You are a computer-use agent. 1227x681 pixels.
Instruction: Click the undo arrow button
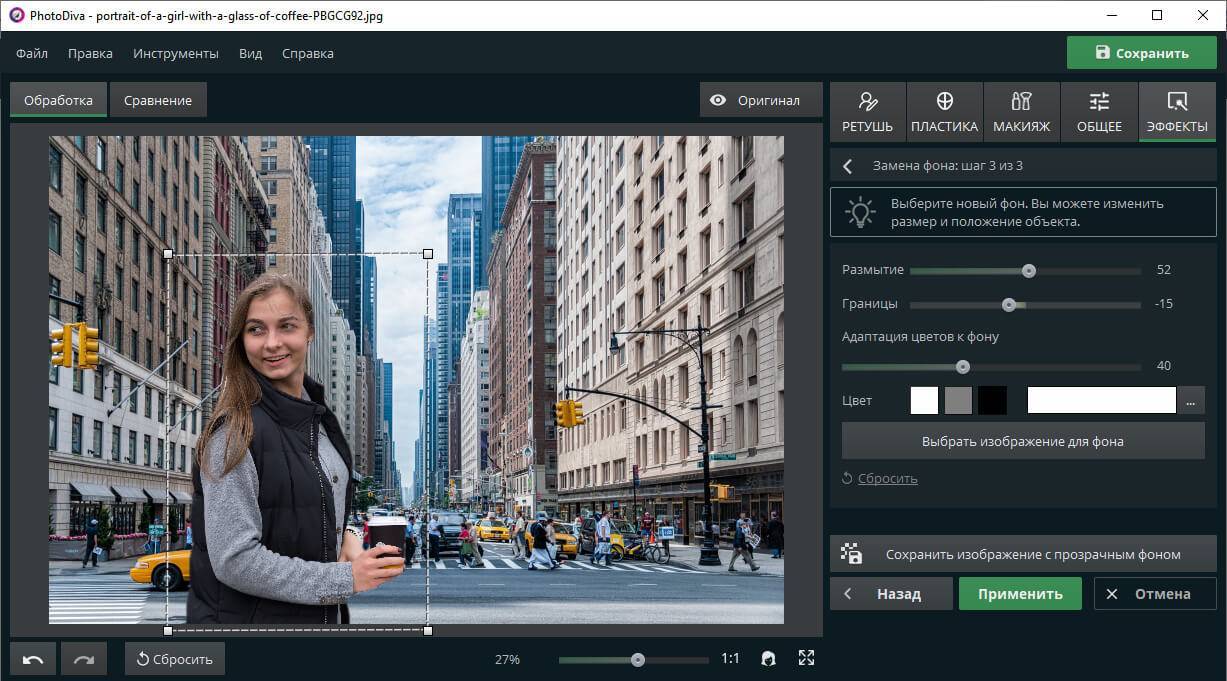click(33, 659)
